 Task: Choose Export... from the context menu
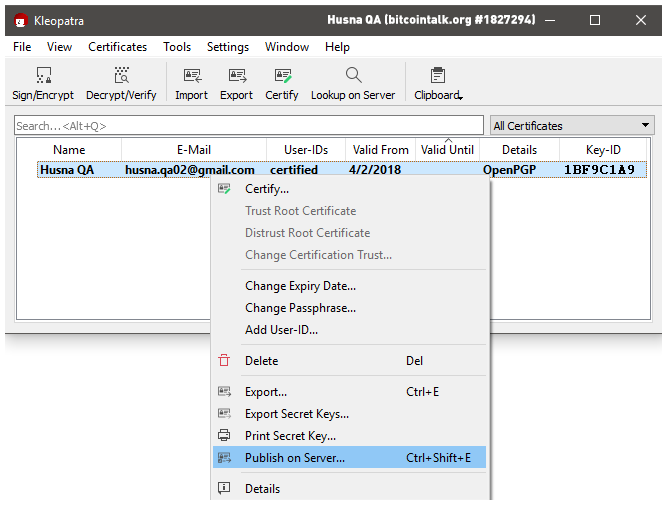pyautogui.click(x=349, y=392)
